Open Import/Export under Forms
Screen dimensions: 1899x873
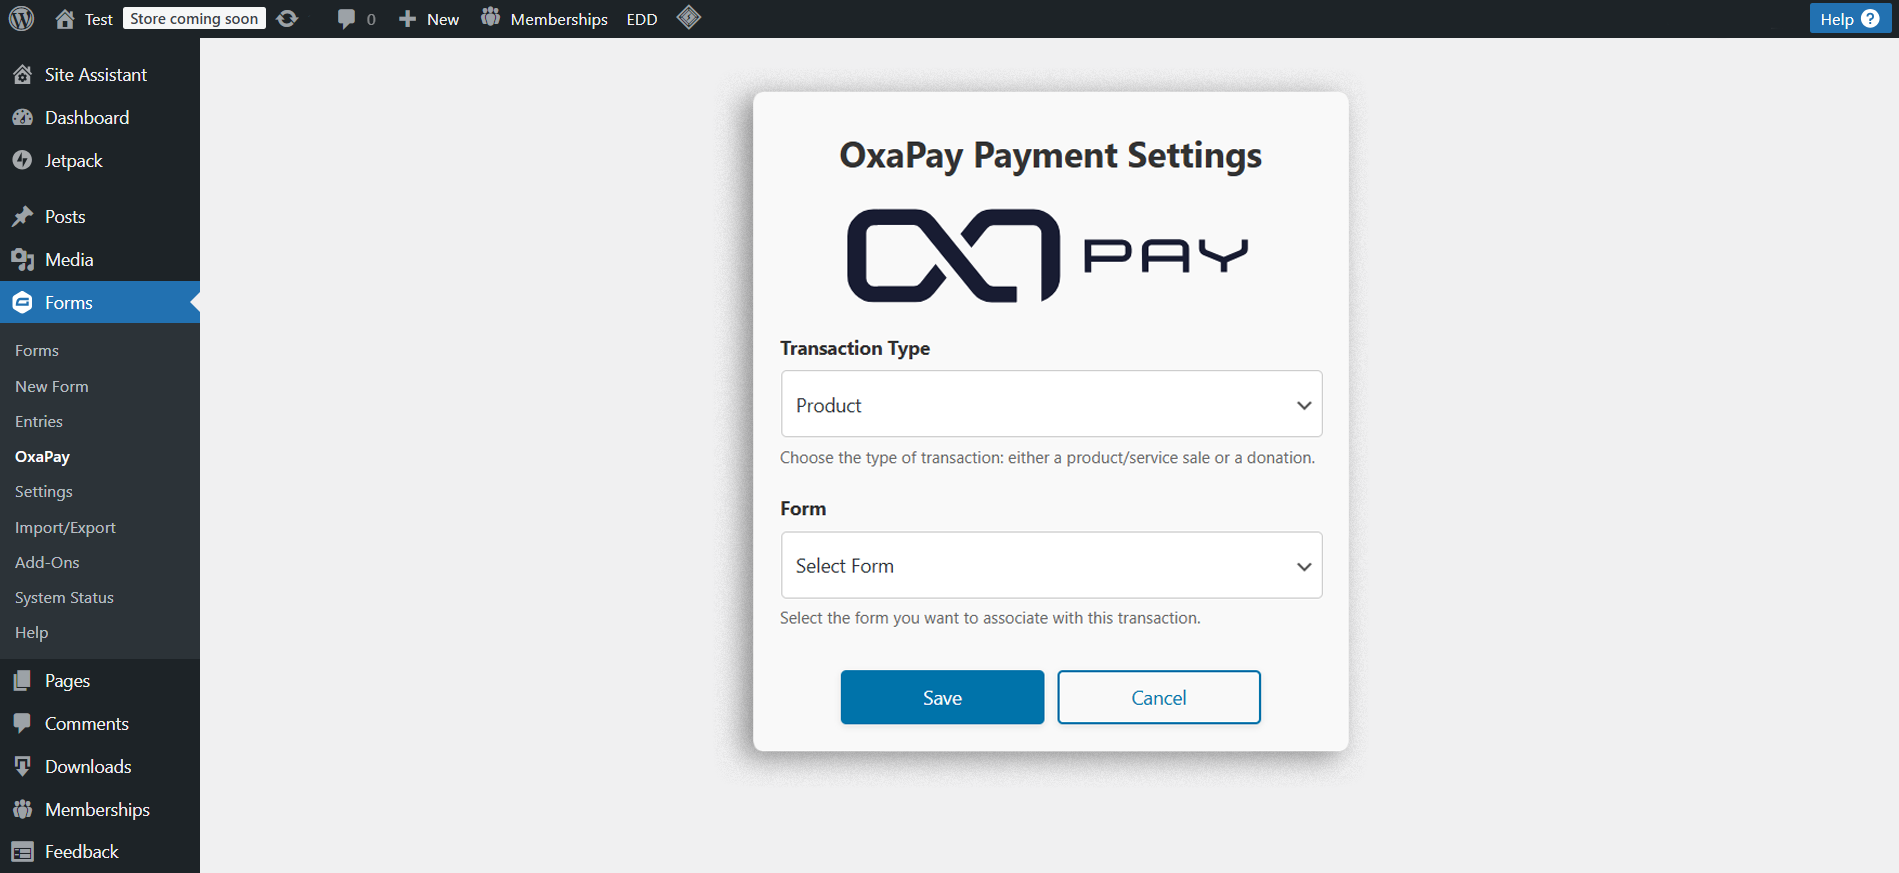pyautogui.click(x=65, y=528)
